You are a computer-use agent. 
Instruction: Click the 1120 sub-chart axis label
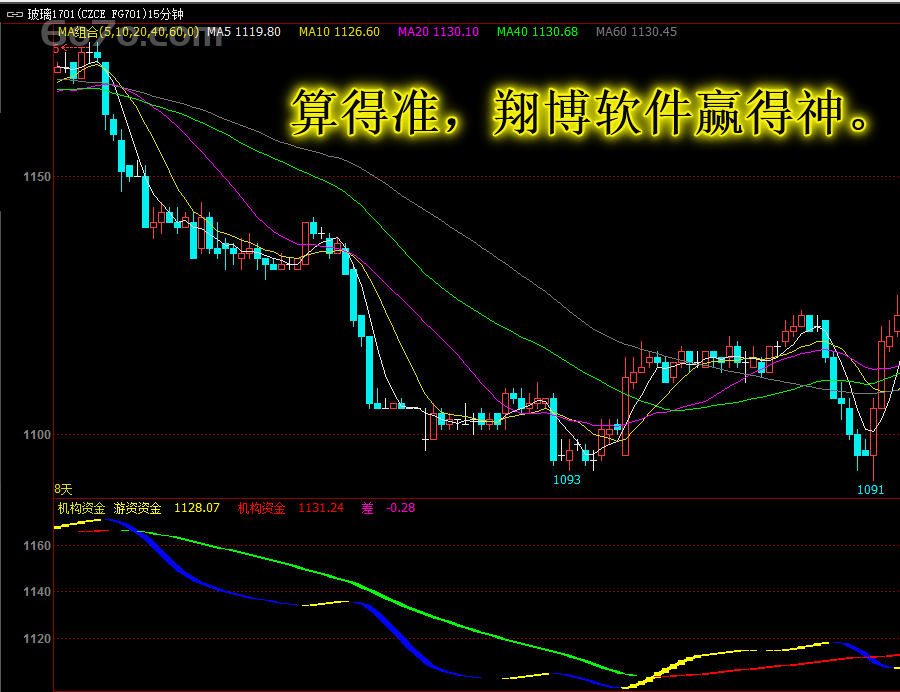(37, 639)
